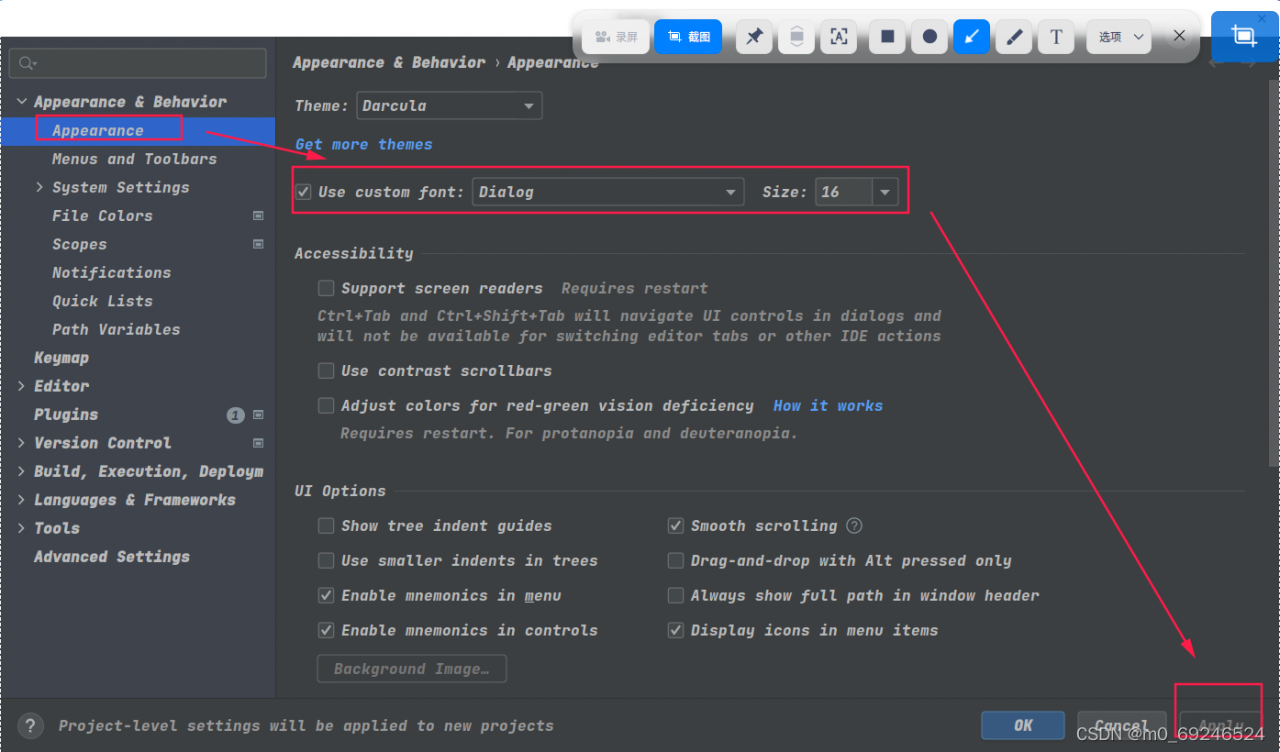The width and height of the screenshot is (1280, 752).
Task: Click the OCR text recognition icon
Action: pyautogui.click(x=838, y=37)
